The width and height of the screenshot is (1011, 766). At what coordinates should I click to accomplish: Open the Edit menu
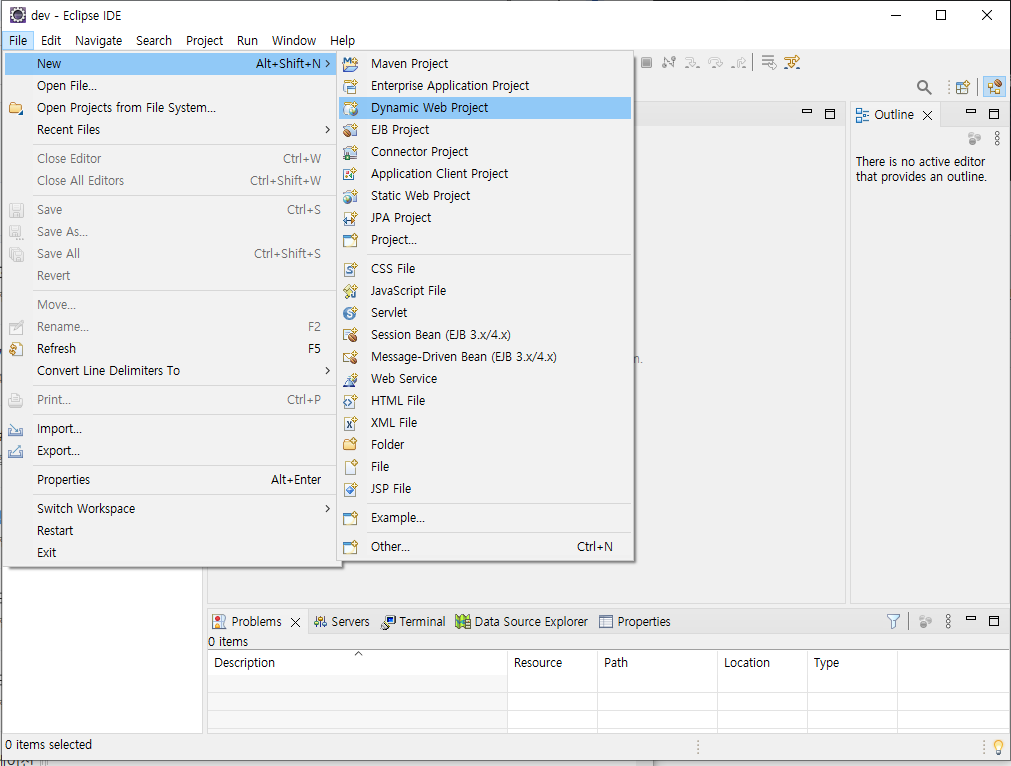click(x=51, y=41)
